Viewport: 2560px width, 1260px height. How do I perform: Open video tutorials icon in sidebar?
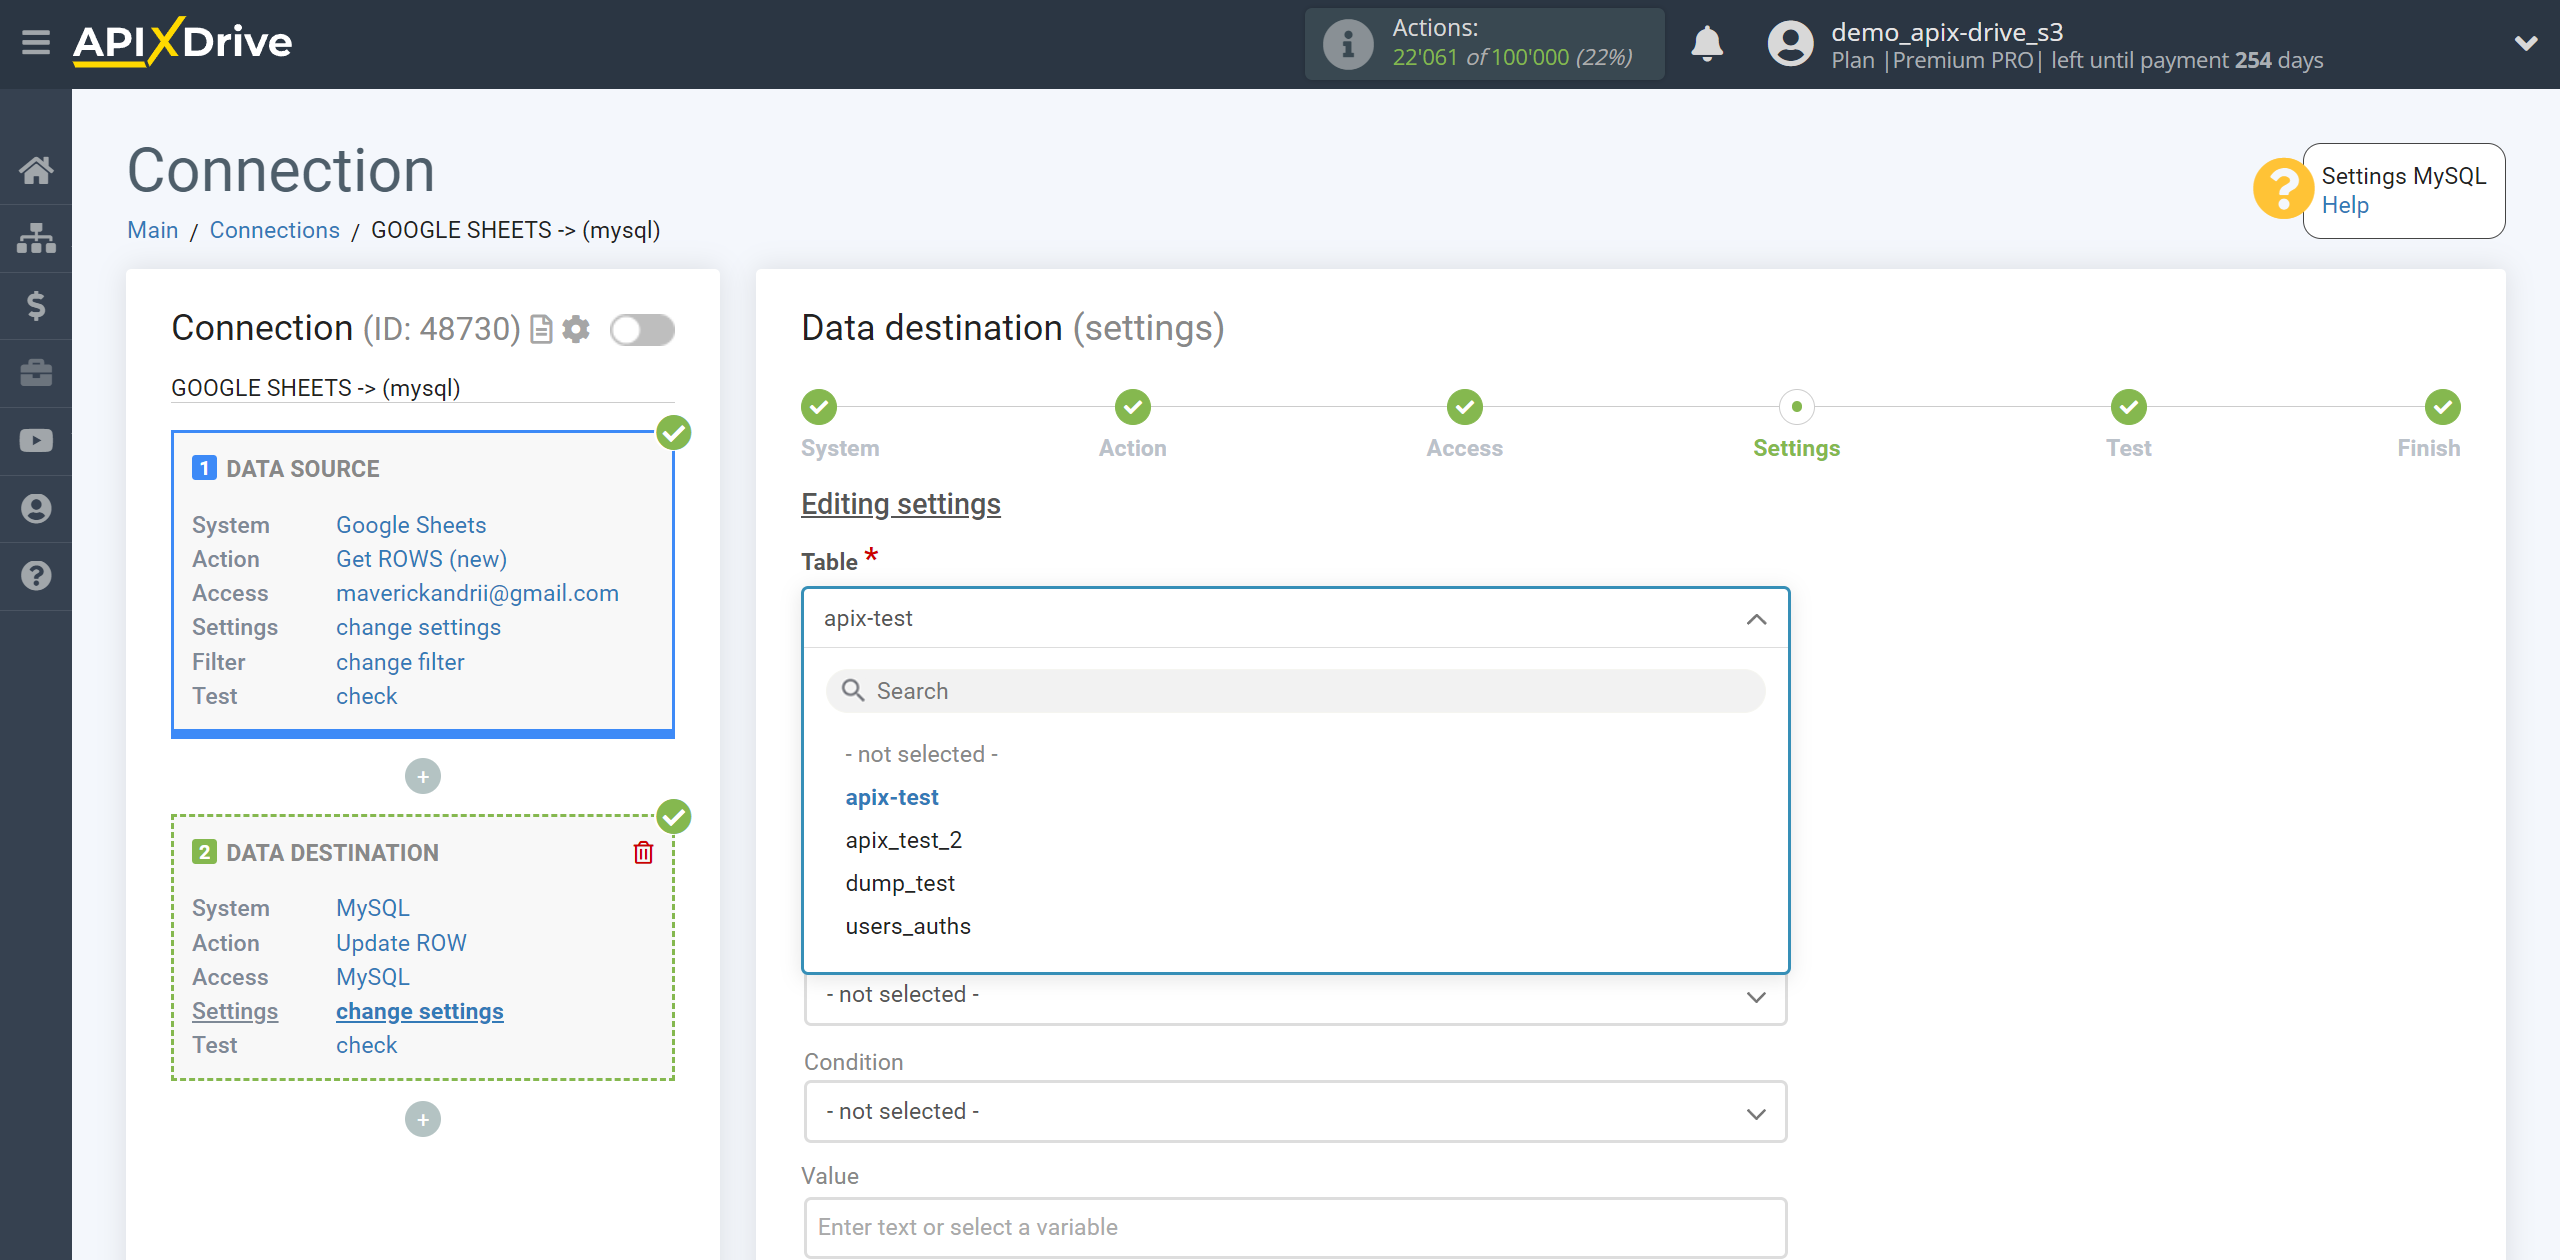click(x=36, y=441)
